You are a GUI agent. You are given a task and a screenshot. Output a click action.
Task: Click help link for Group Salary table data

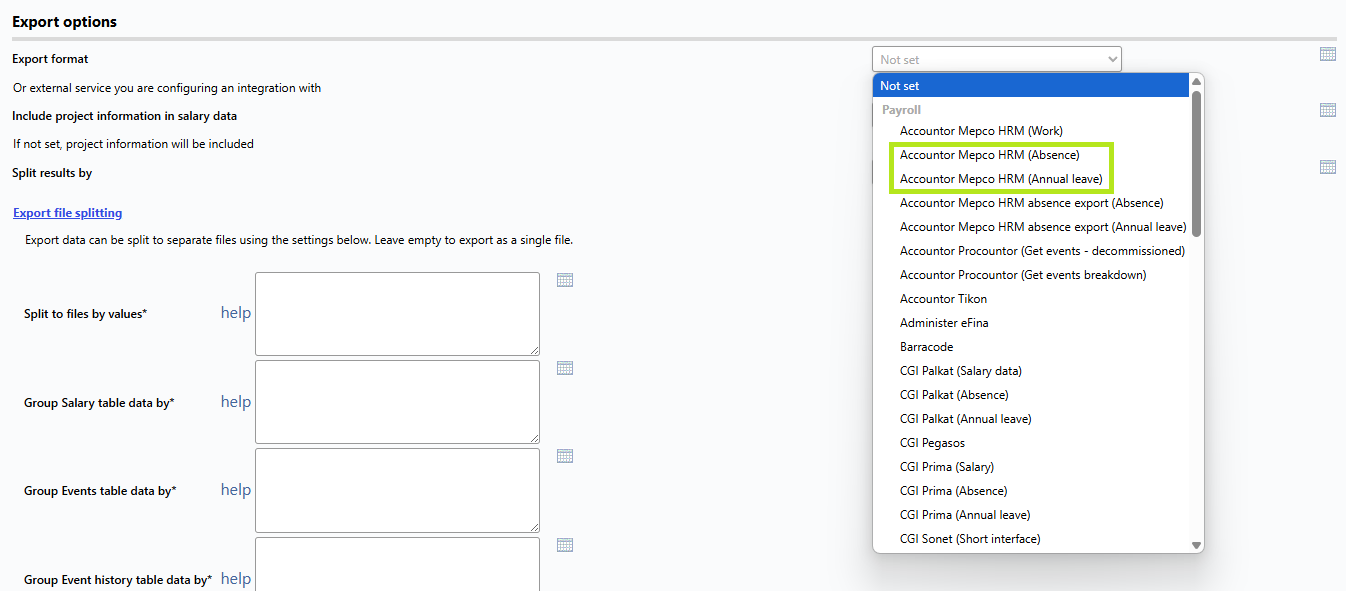coord(236,401)
